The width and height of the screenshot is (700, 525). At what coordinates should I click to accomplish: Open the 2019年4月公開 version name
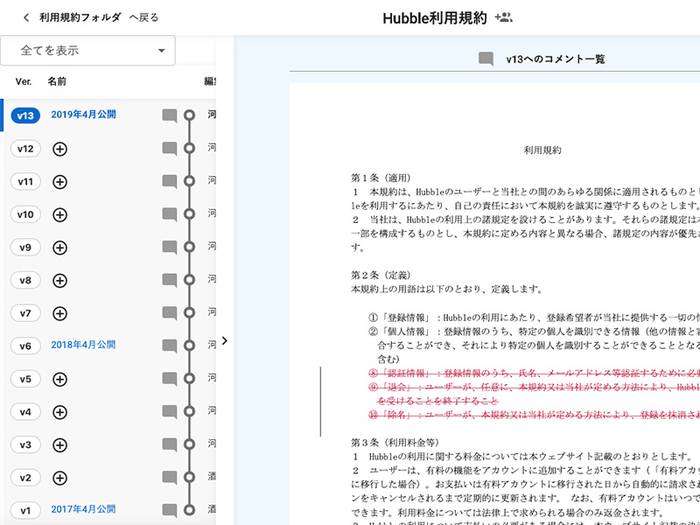click(x=83, y=115)
